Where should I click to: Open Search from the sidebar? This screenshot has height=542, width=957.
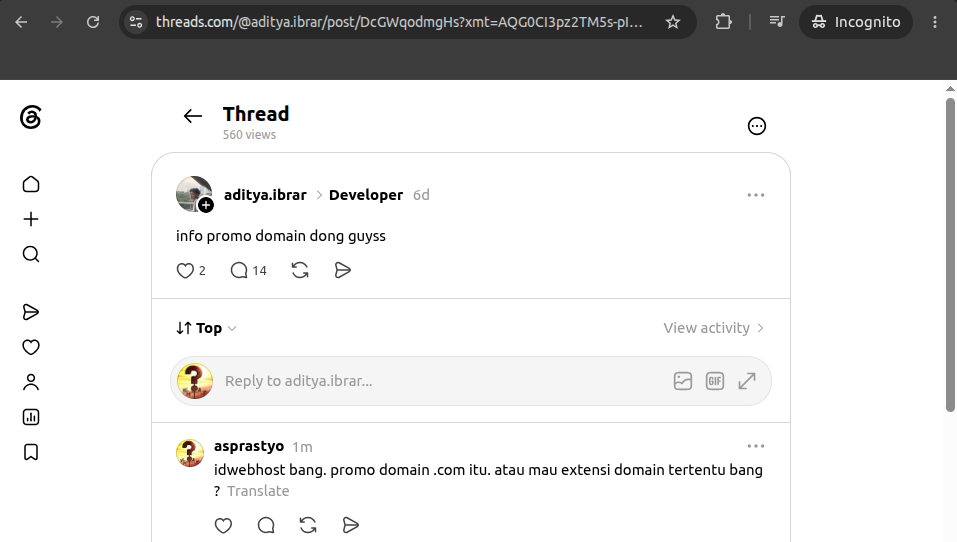click(x=31, y=254)
